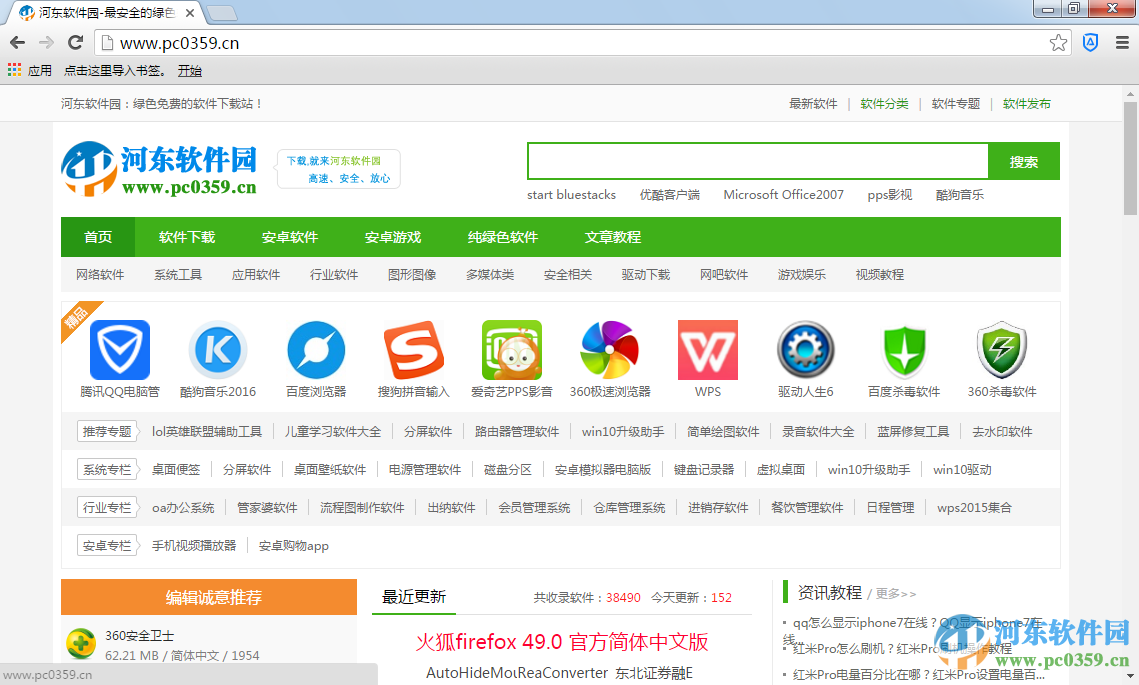Click the 爱奇艺PPS影音 icon

[x=511, y=350]
